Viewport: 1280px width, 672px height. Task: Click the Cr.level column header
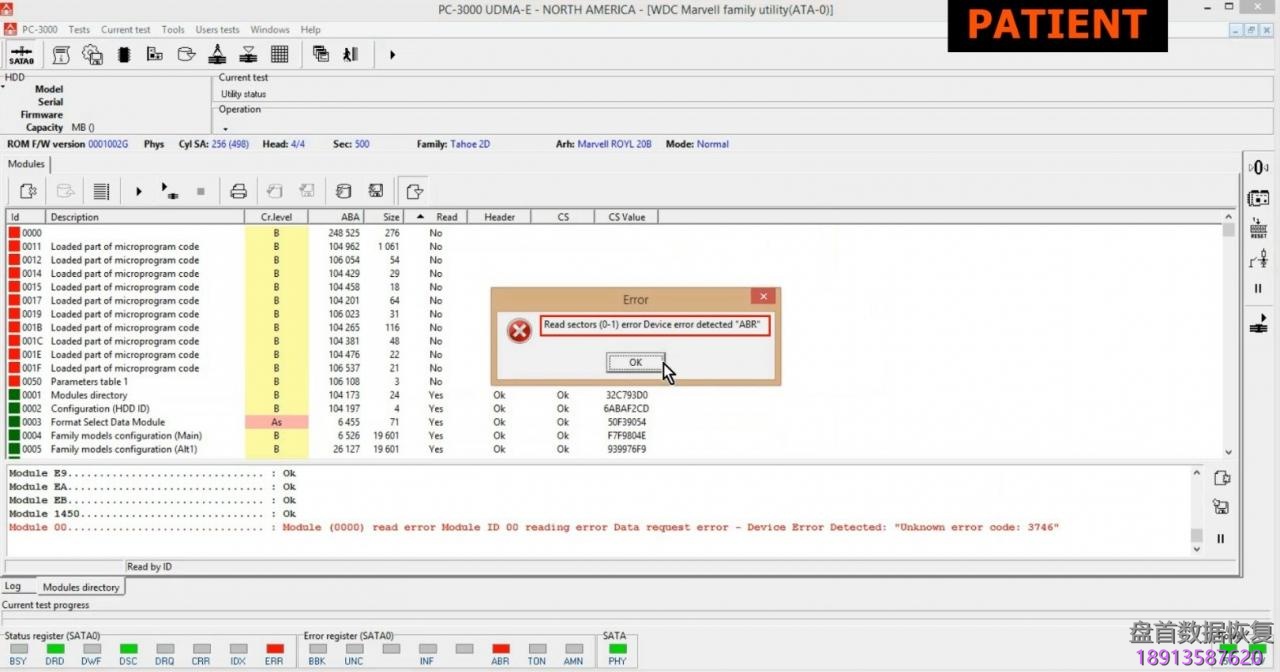point(276,217)
